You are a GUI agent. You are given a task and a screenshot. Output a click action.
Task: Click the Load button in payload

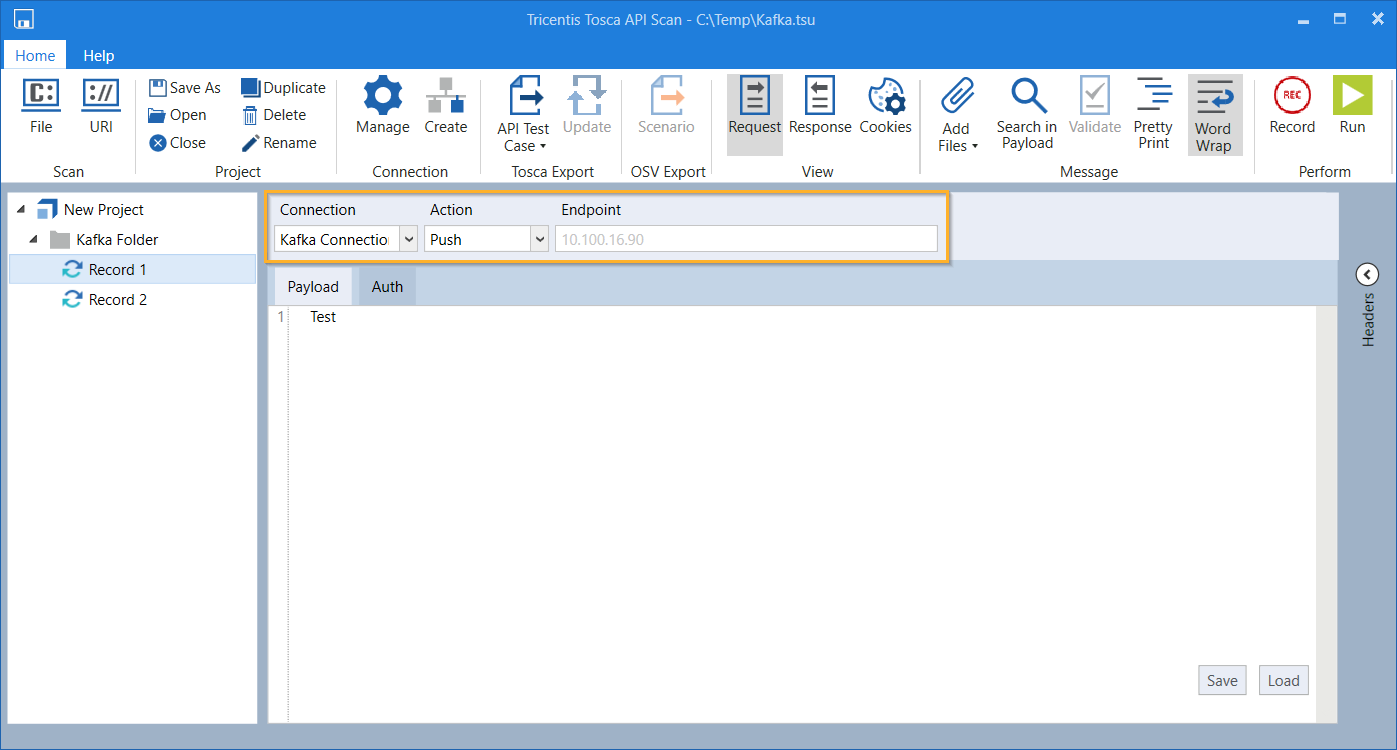click(x=1283, y=681)
